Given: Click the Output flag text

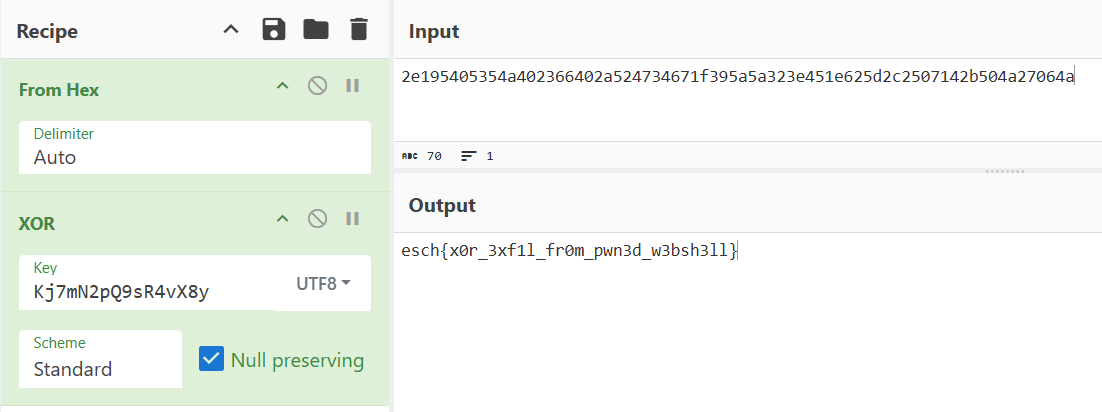Looking at the screenshot, I should tap(570, 250).
